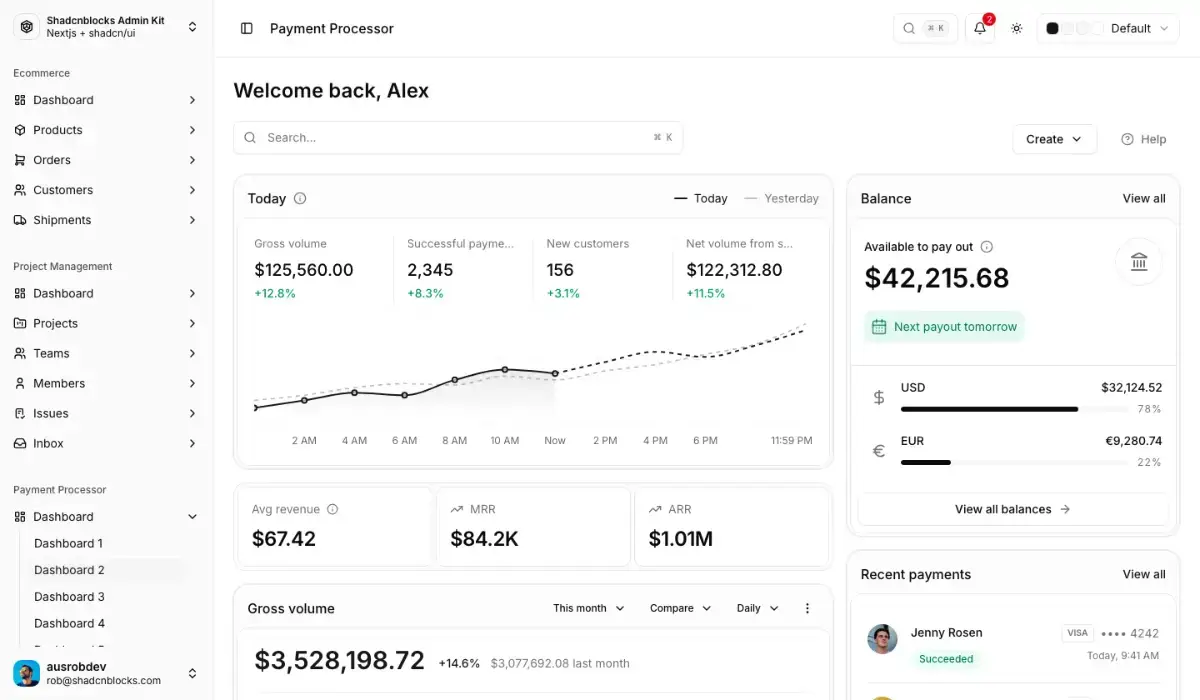Open Gross volume more options menu
Viewport: 1200px width, 700px height.
pos(808,608)
